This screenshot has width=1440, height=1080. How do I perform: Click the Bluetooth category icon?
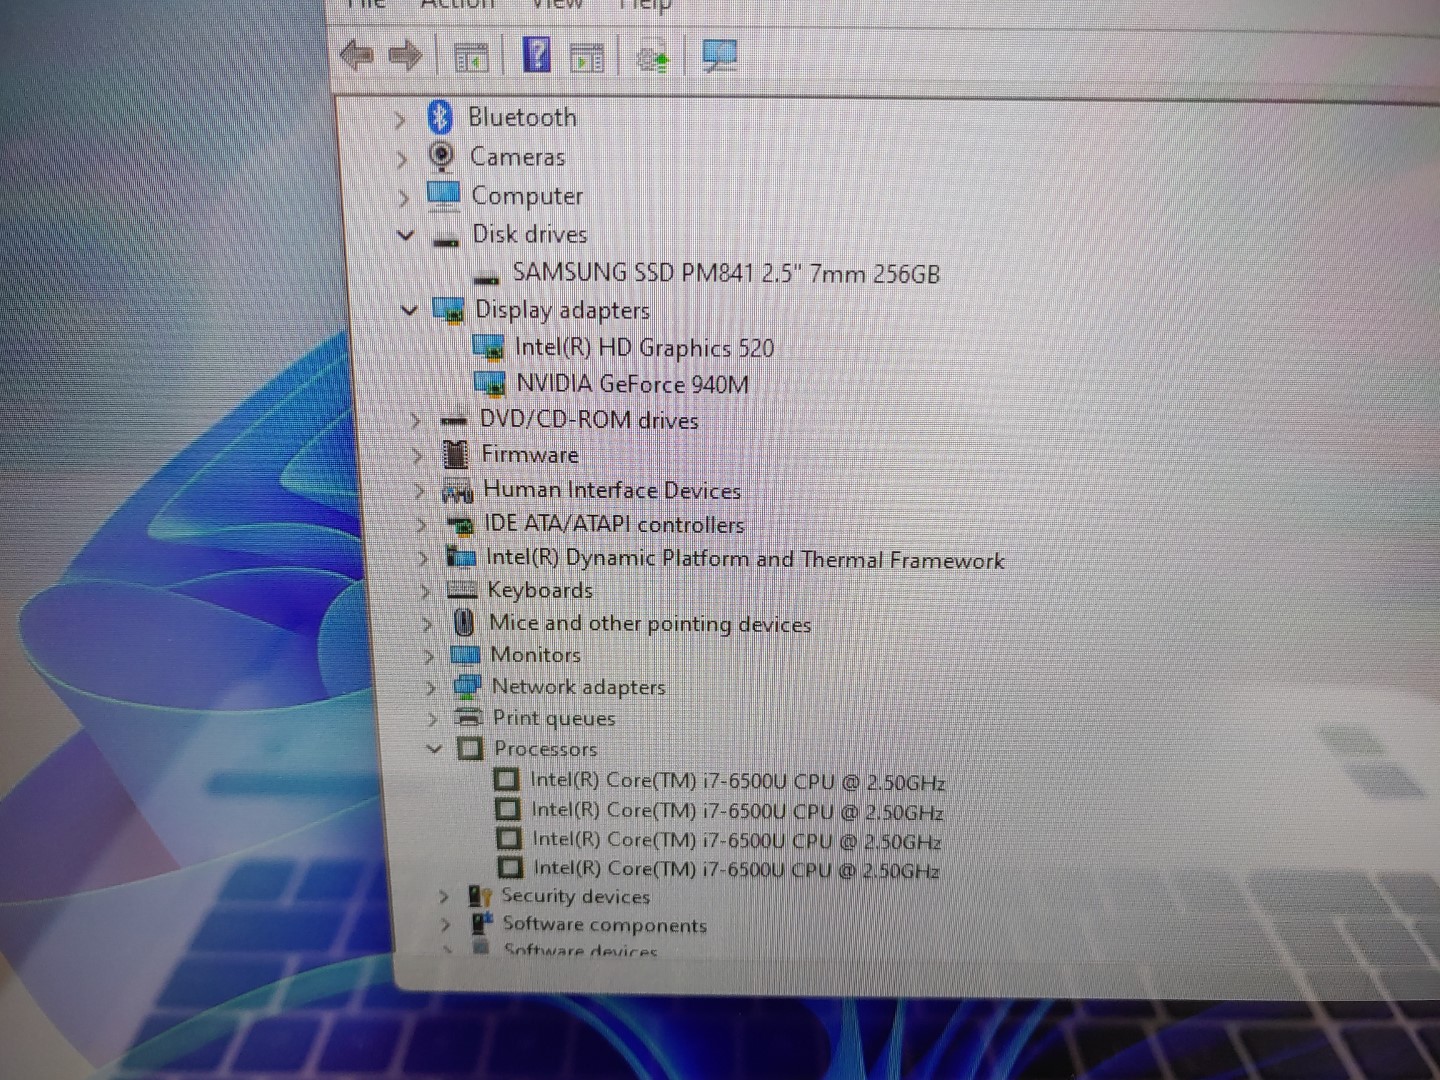440,117
